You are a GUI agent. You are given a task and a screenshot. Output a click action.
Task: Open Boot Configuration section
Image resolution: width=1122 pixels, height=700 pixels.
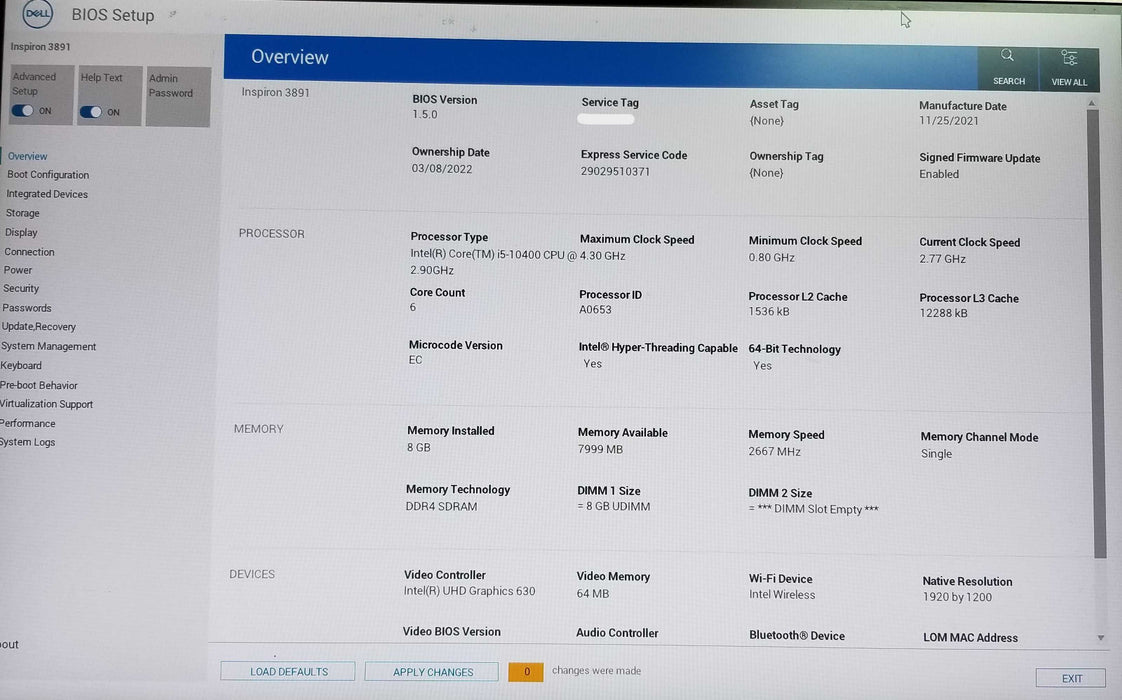pos(48,175)
